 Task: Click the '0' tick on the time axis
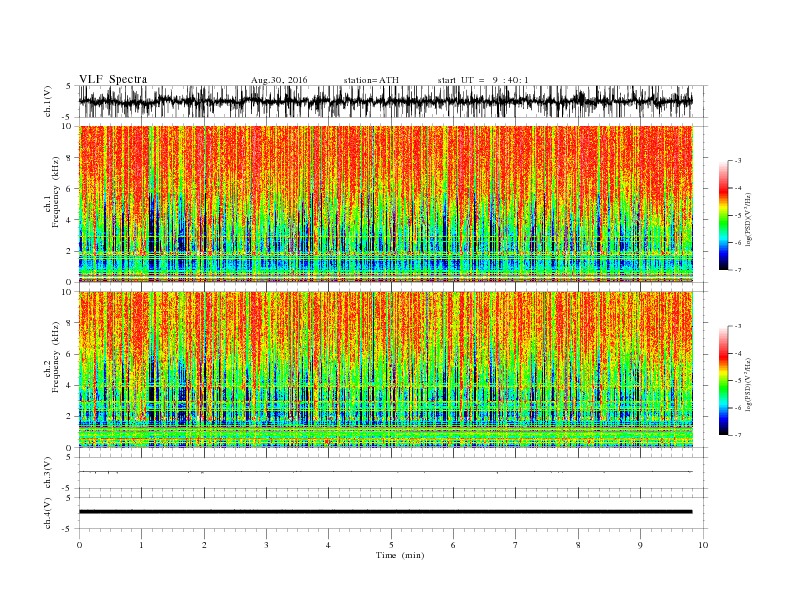[79, 545]
